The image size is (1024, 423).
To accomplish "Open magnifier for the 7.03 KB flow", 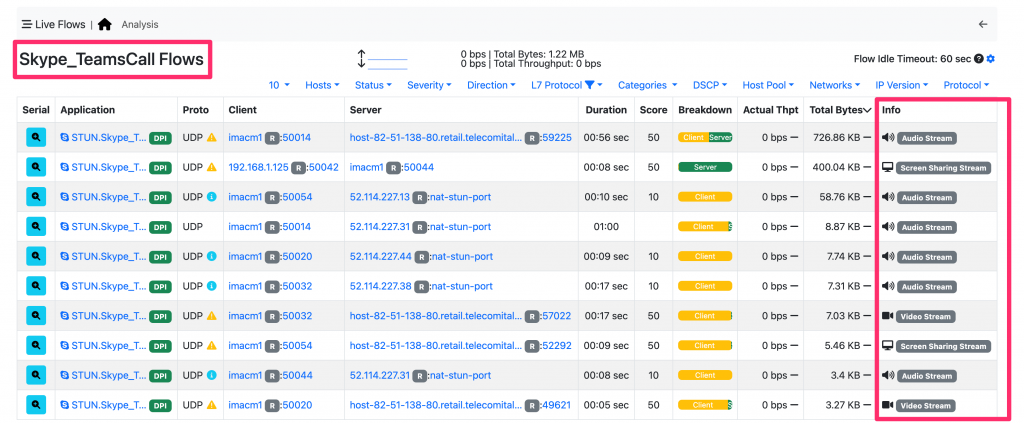I will 36,316.
